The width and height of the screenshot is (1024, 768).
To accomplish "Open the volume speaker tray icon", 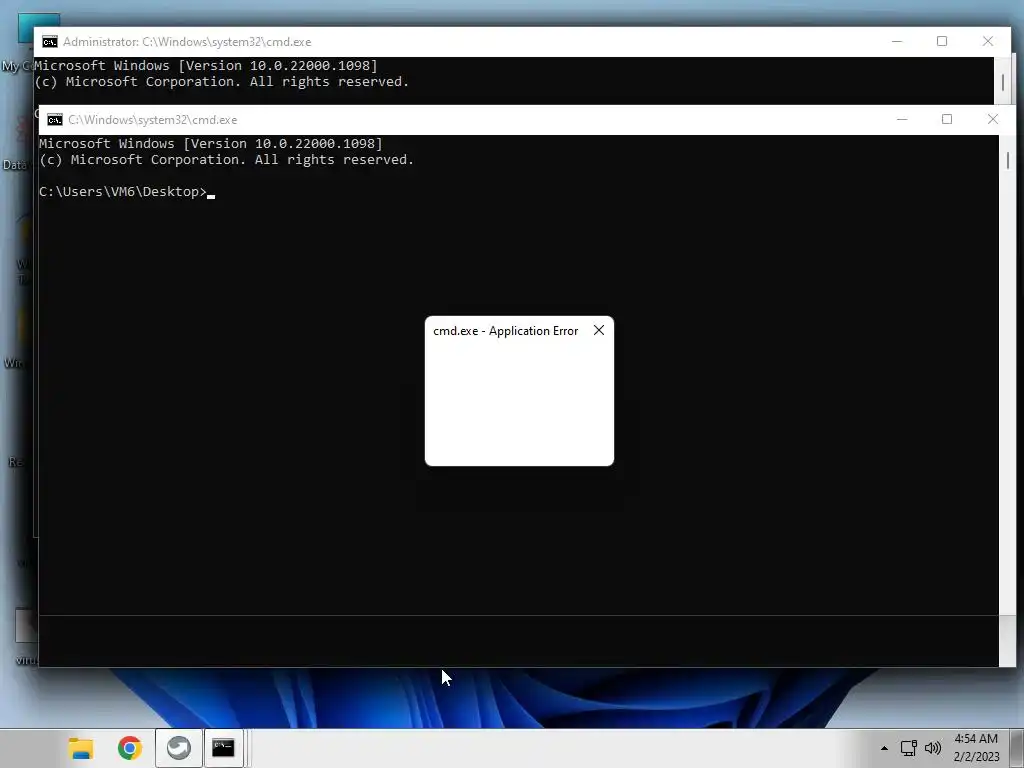I will coord(933,748).
